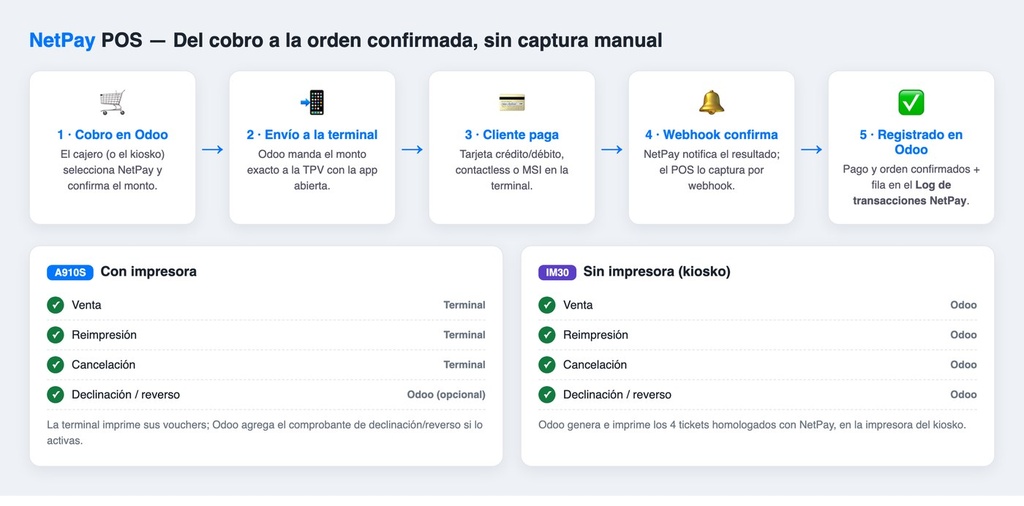Click check beside Declinación / reverso in IM30 card
The width and height of the screenshot is (1024, 506).
click(547, 394)
